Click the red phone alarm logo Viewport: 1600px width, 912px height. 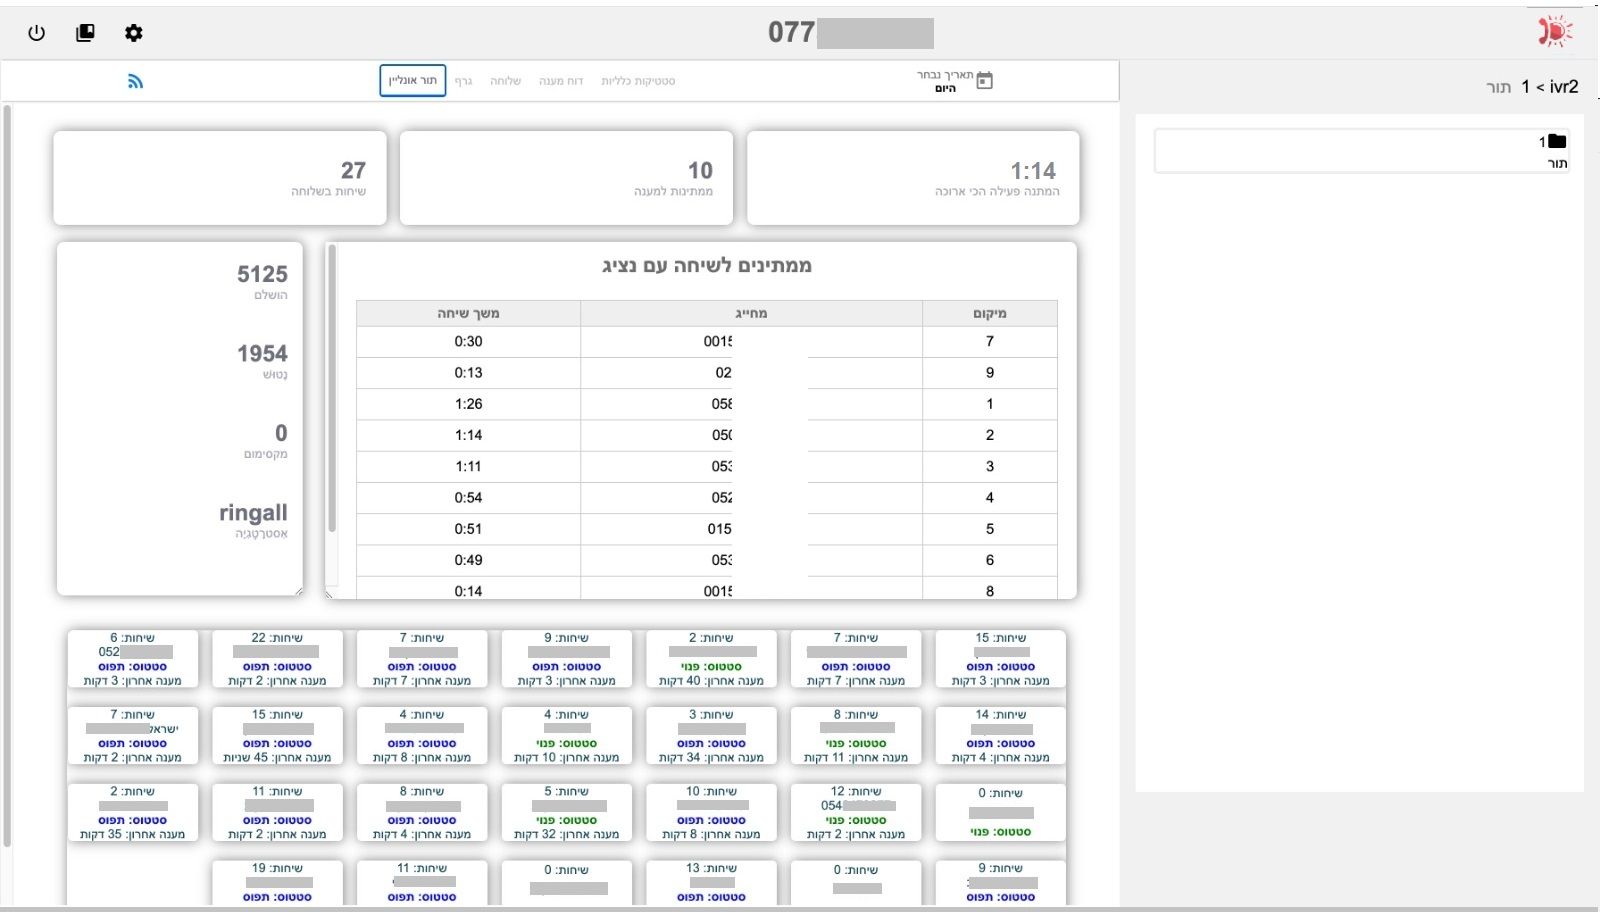click(x=1554, y=32)
